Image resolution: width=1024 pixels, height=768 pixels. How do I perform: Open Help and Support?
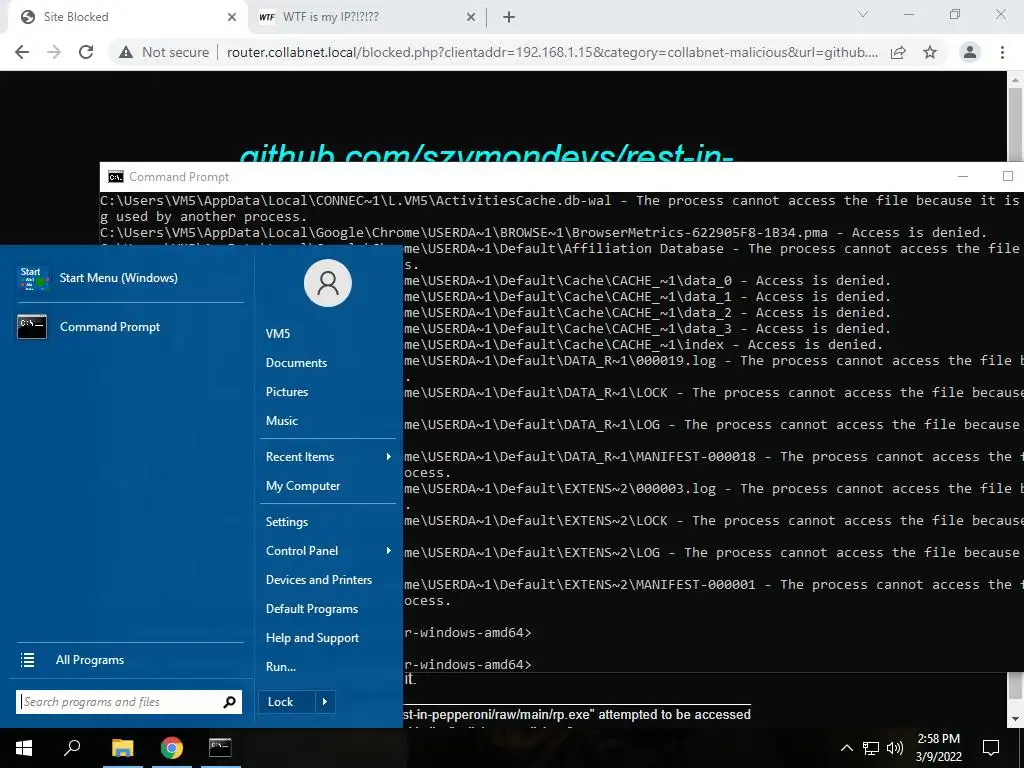pyautogui.click(x=312, y=638)
